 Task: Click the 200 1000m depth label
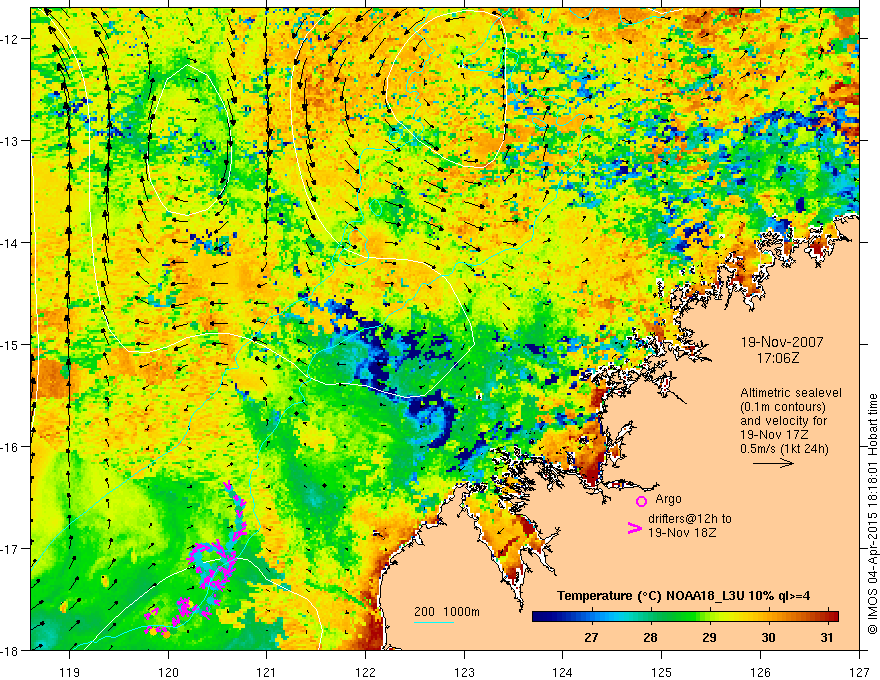click(447, 612)
